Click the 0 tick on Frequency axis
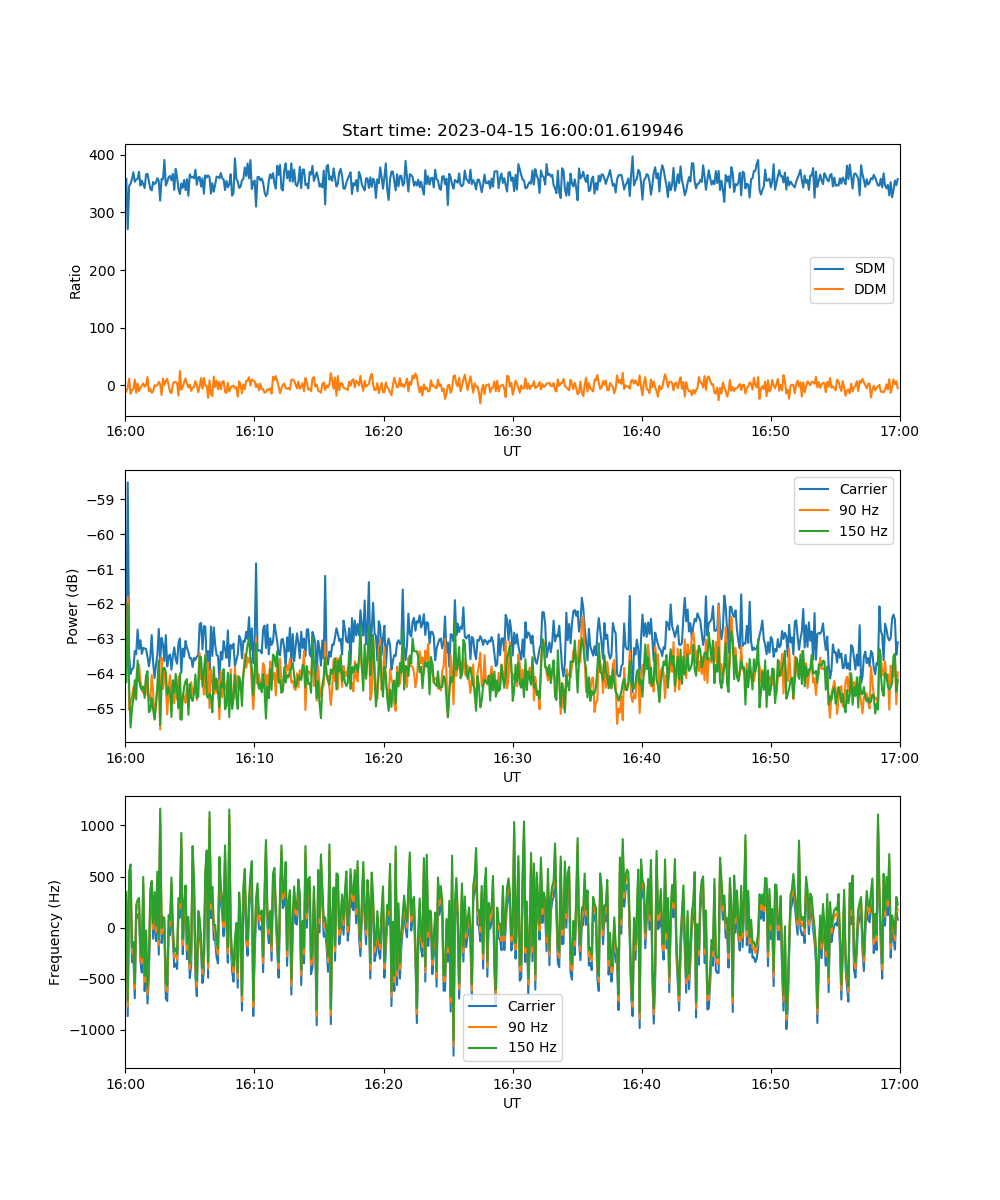Image resolution: width=1000 pixels, height=1200 pixels. click(x=113, y=928)
